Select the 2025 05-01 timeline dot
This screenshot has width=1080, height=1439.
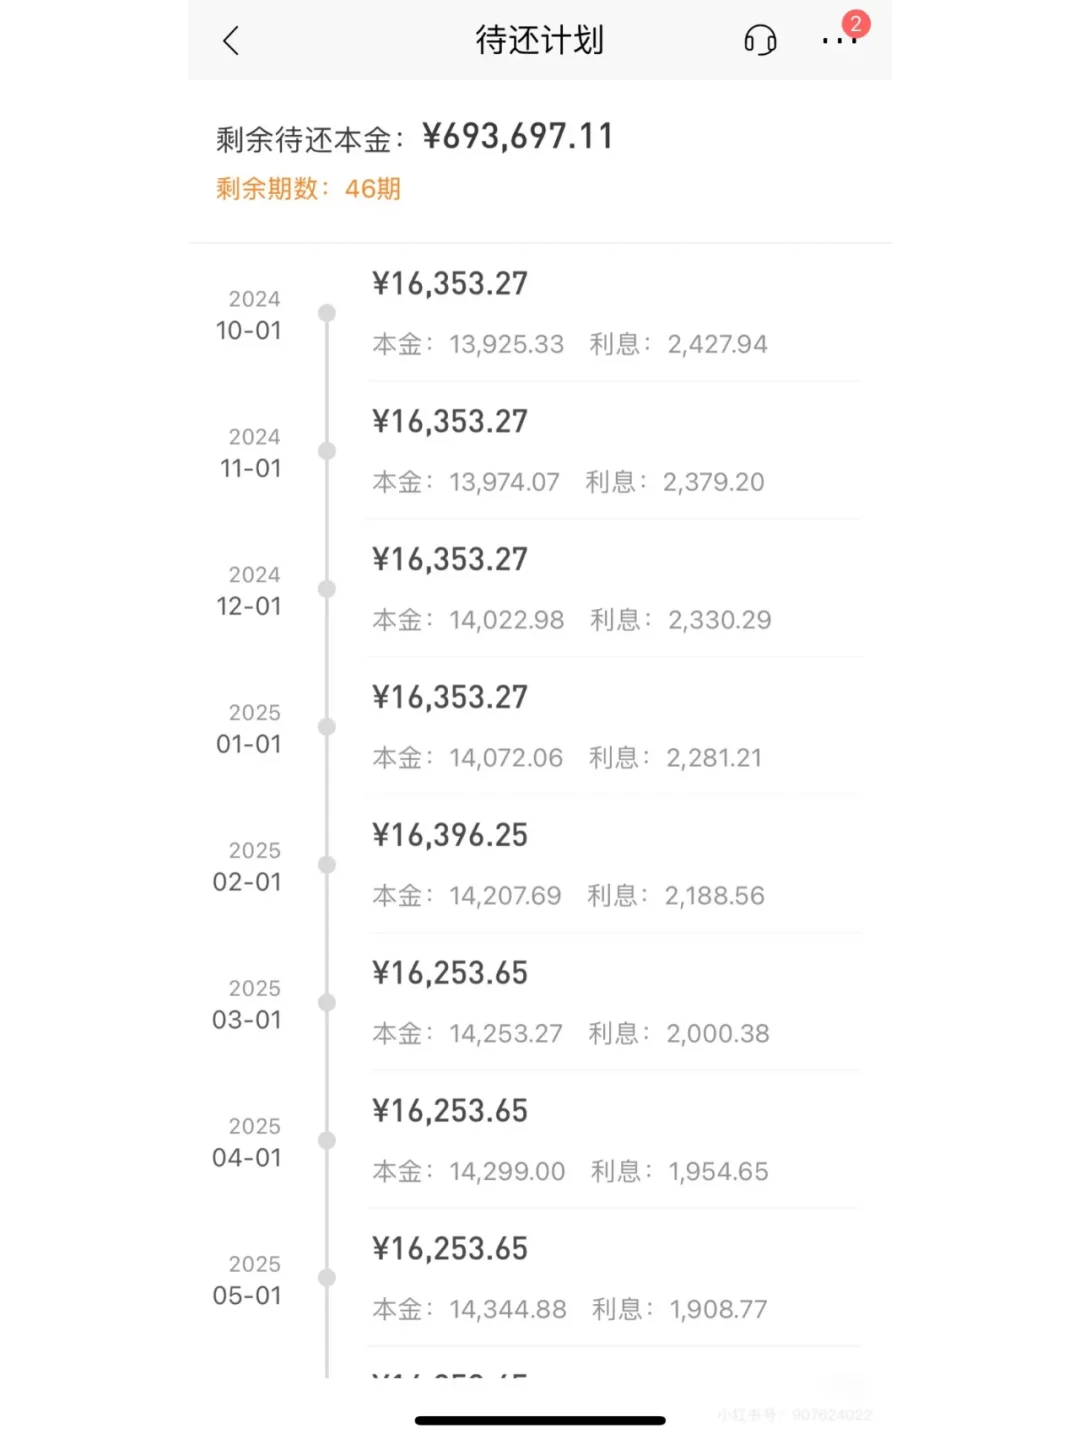tap(327, 1278)
